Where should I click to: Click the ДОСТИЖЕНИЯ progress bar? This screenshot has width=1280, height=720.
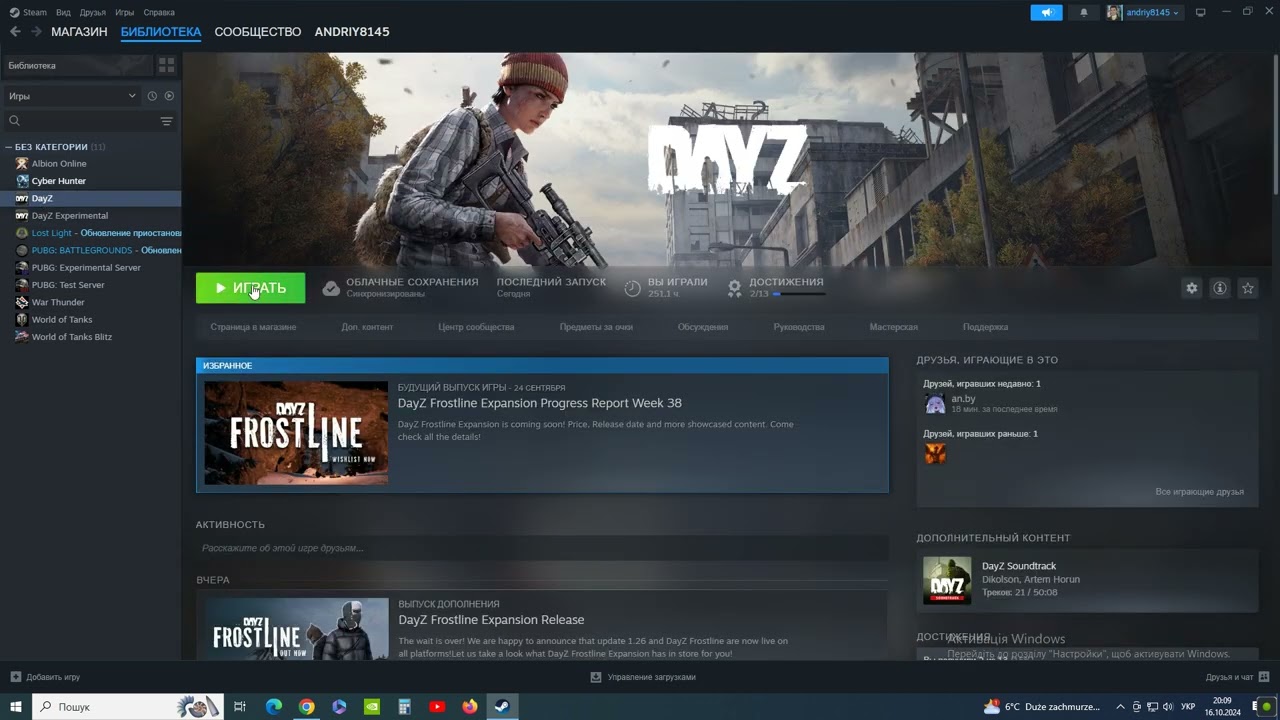[799, 294]
